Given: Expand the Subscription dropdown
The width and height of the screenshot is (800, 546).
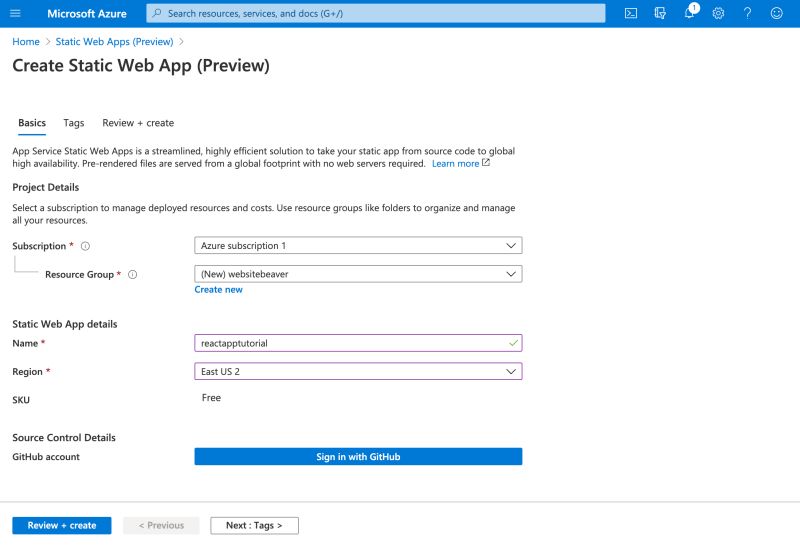Looking at the screenshot, I should (358, 245).
